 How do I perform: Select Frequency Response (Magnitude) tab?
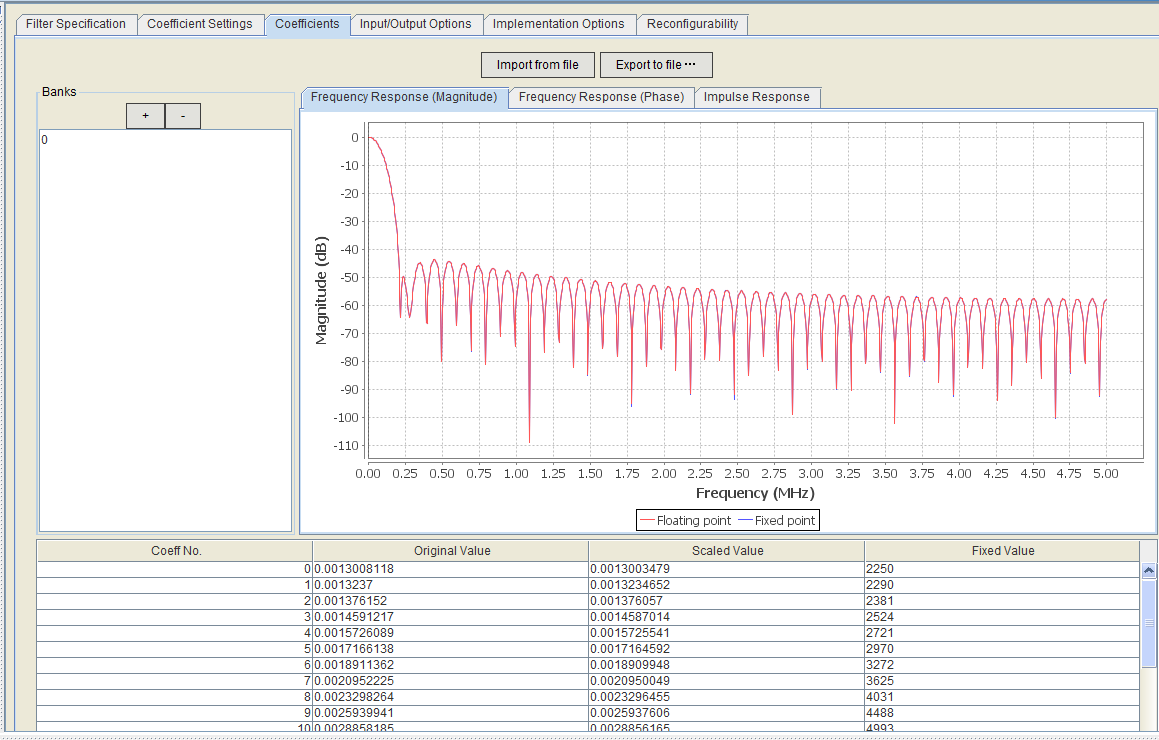403,97
